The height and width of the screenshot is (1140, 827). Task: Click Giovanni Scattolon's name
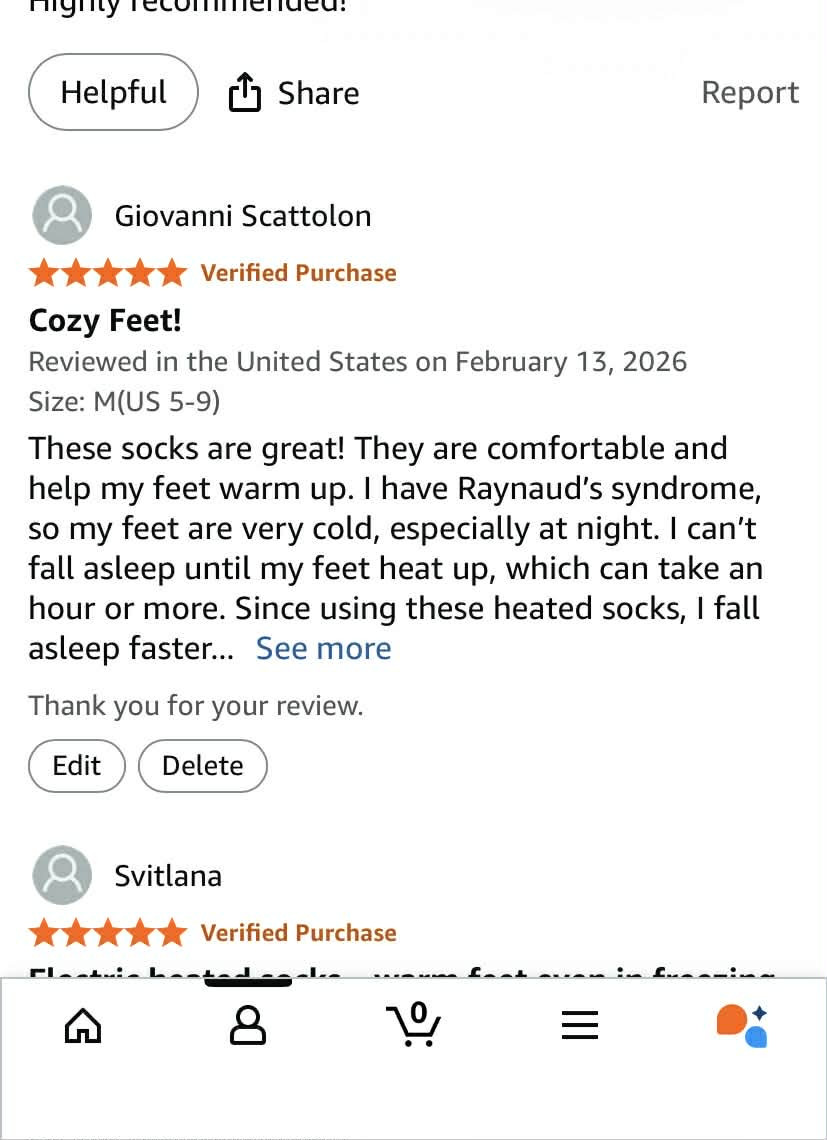(242, 216)
